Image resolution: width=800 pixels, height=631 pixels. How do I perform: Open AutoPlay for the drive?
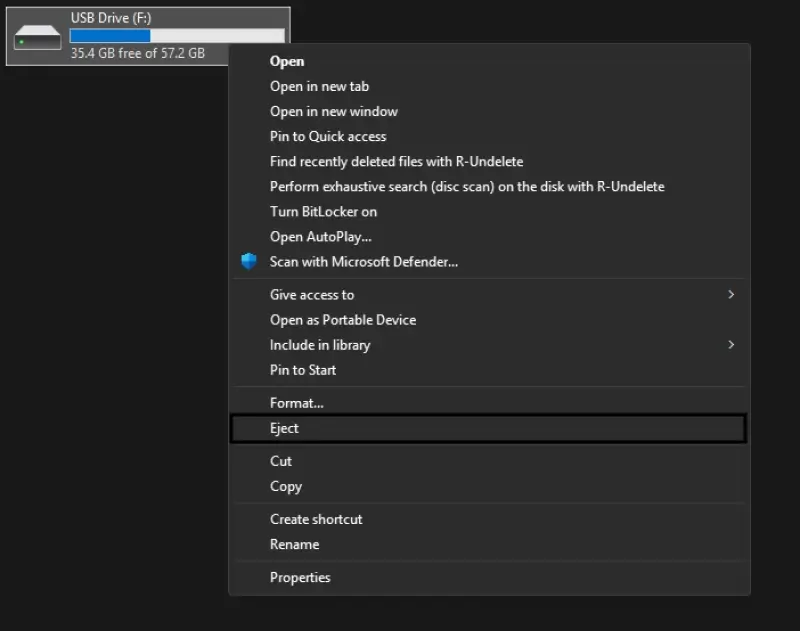tap(489, 236)
